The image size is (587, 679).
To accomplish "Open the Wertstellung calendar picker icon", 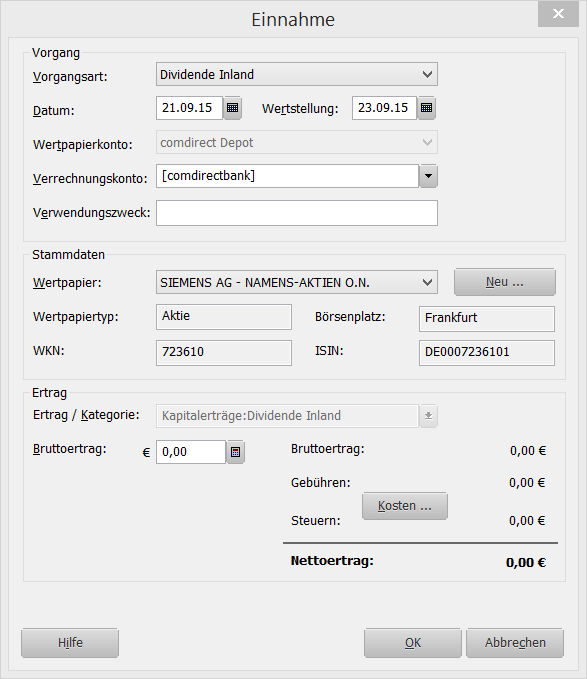I will click(x=426, y=108).
